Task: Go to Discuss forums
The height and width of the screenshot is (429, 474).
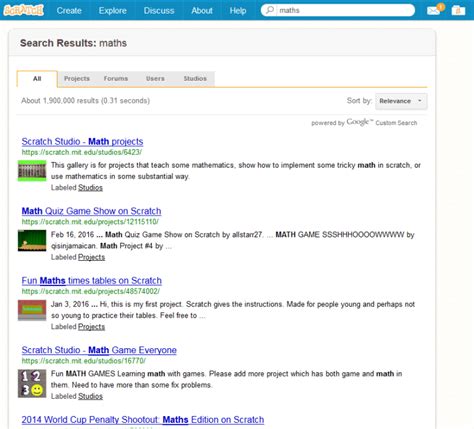Action: pyautogui.click(x=159, y=10)
